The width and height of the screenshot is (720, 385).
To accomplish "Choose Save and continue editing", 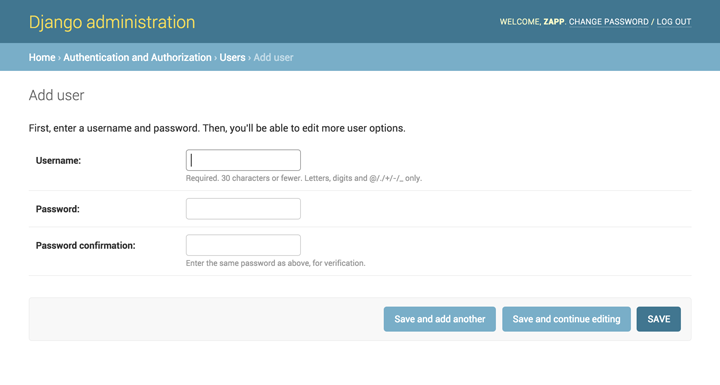I will 566,319.
